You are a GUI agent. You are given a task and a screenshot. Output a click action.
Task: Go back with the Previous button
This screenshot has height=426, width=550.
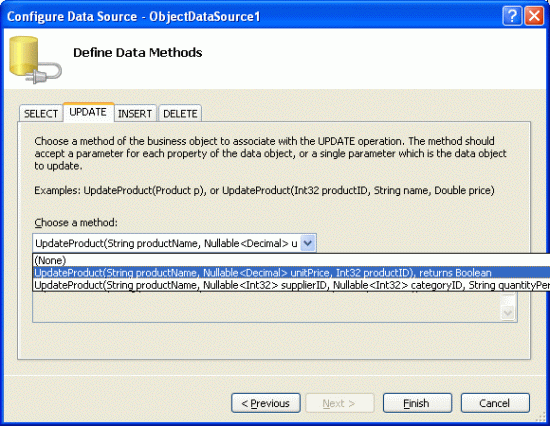pos(266,403)
